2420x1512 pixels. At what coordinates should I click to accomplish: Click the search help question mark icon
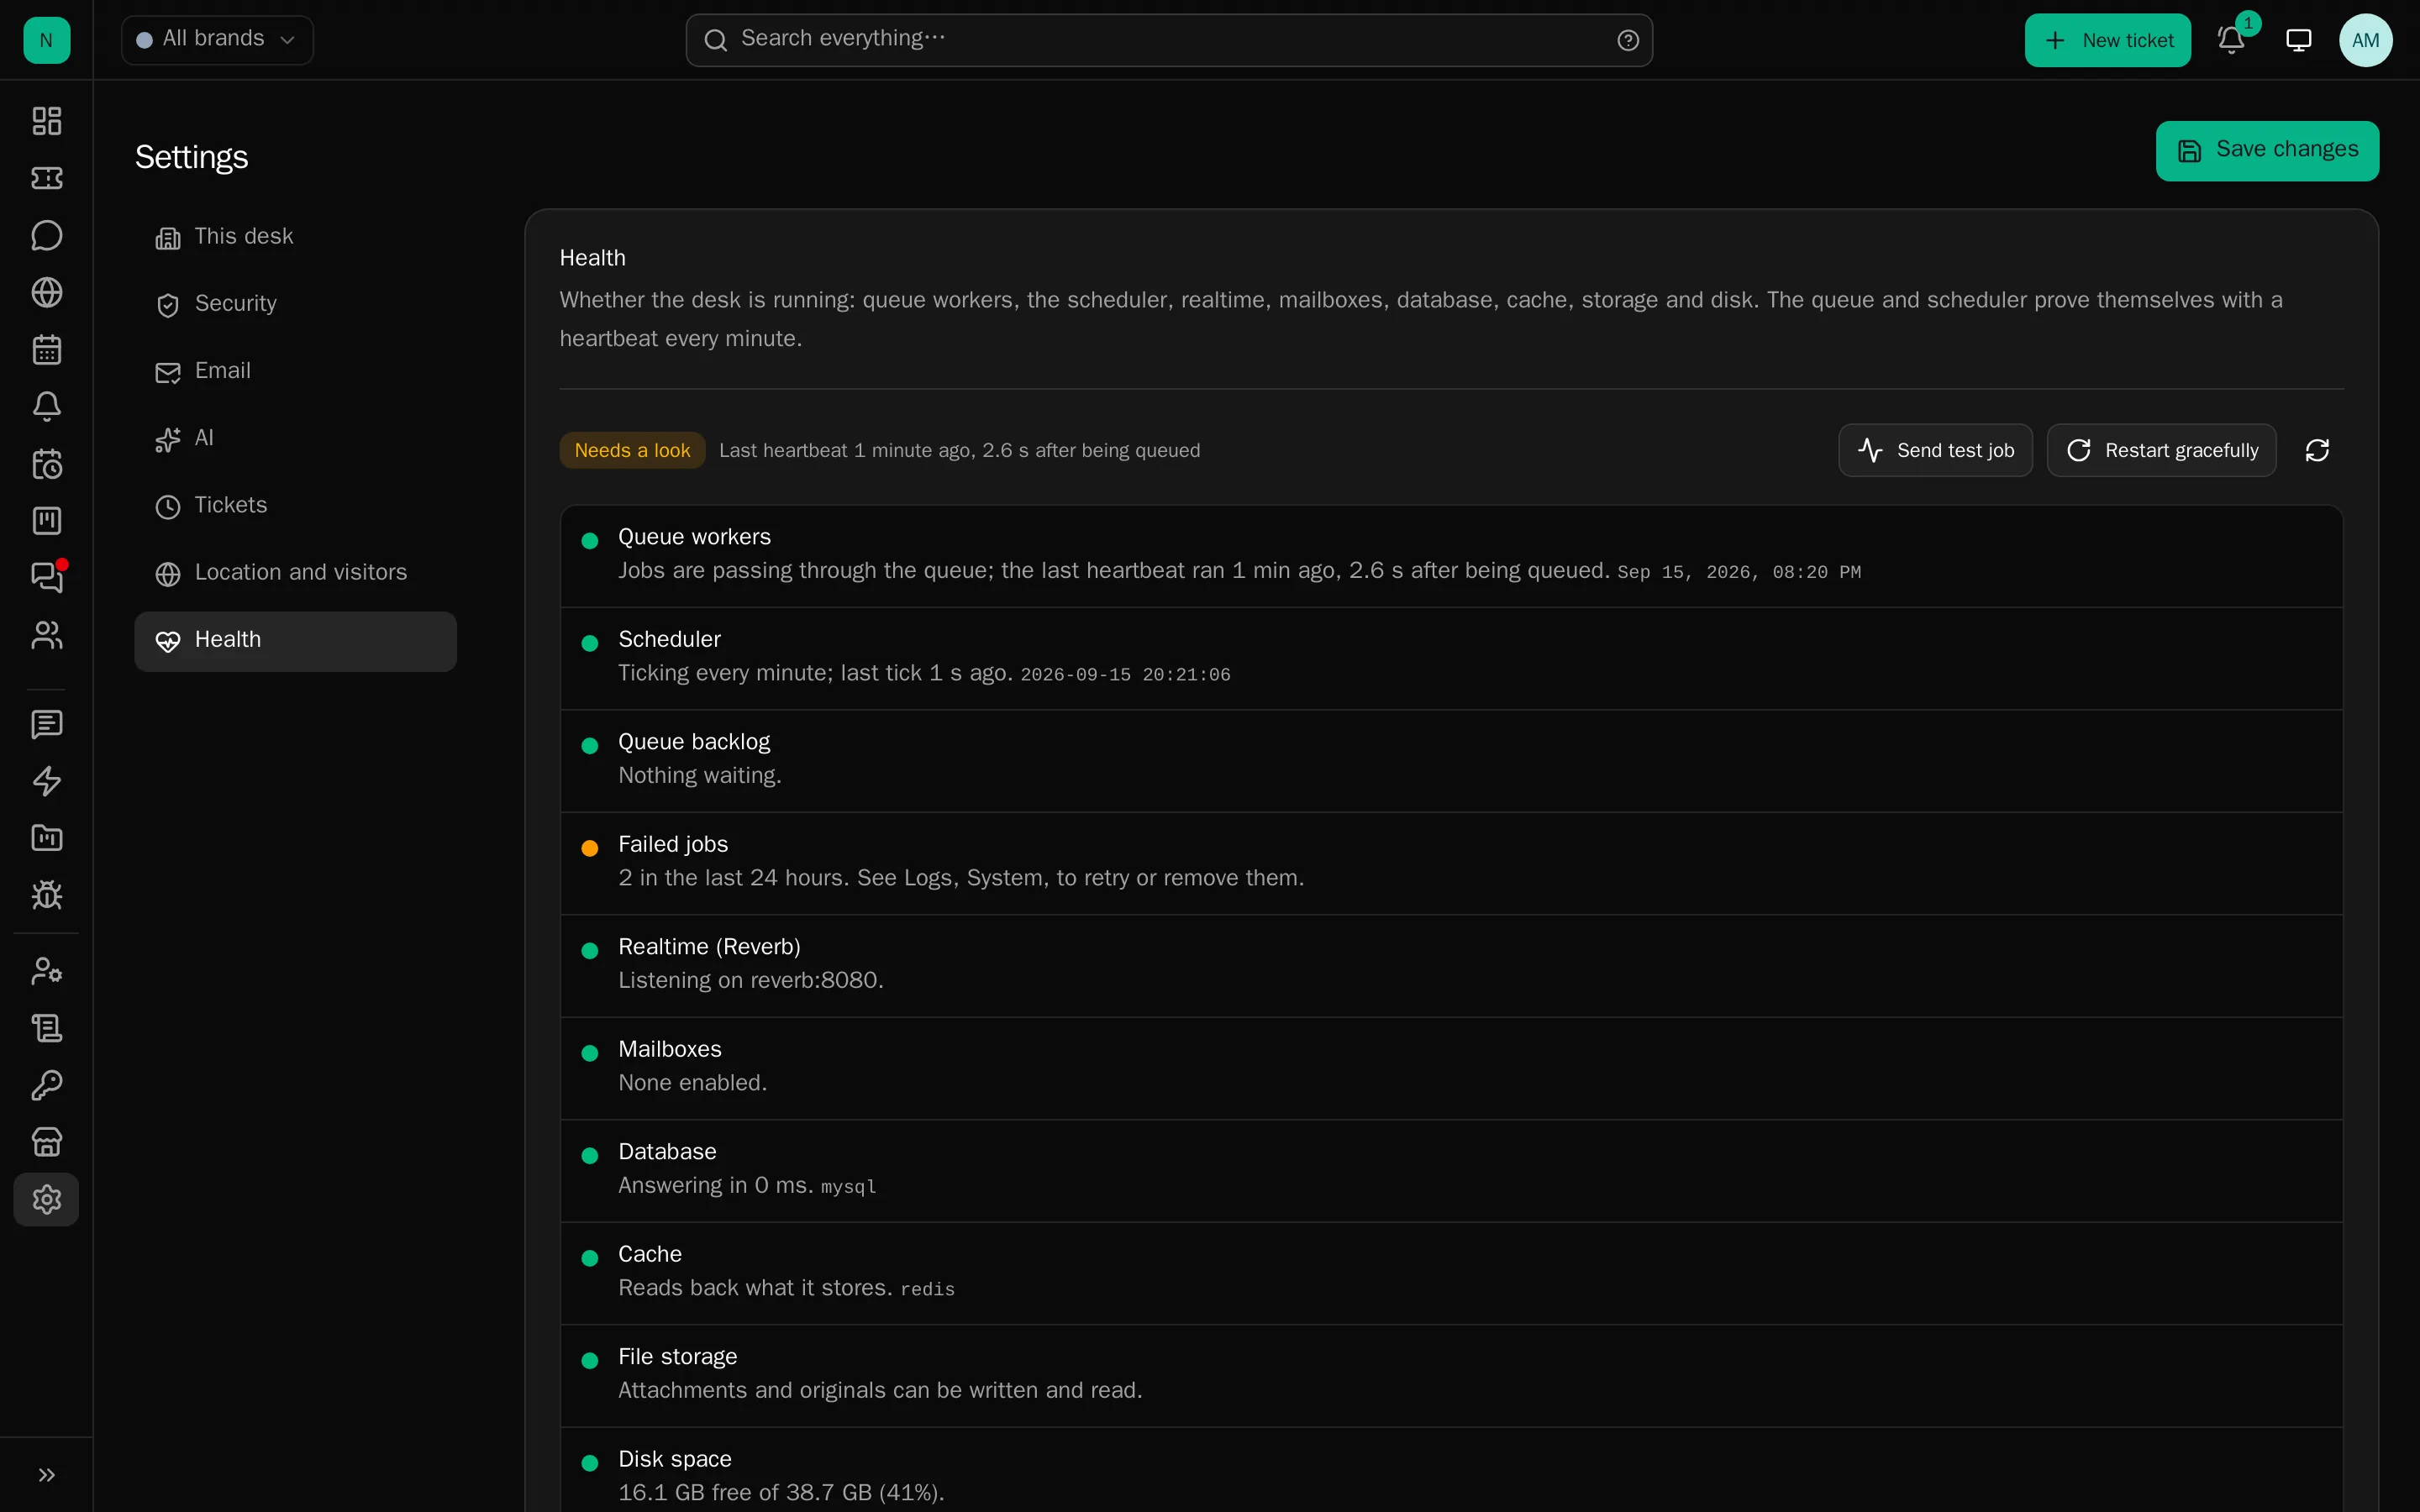click(1628, 40)
